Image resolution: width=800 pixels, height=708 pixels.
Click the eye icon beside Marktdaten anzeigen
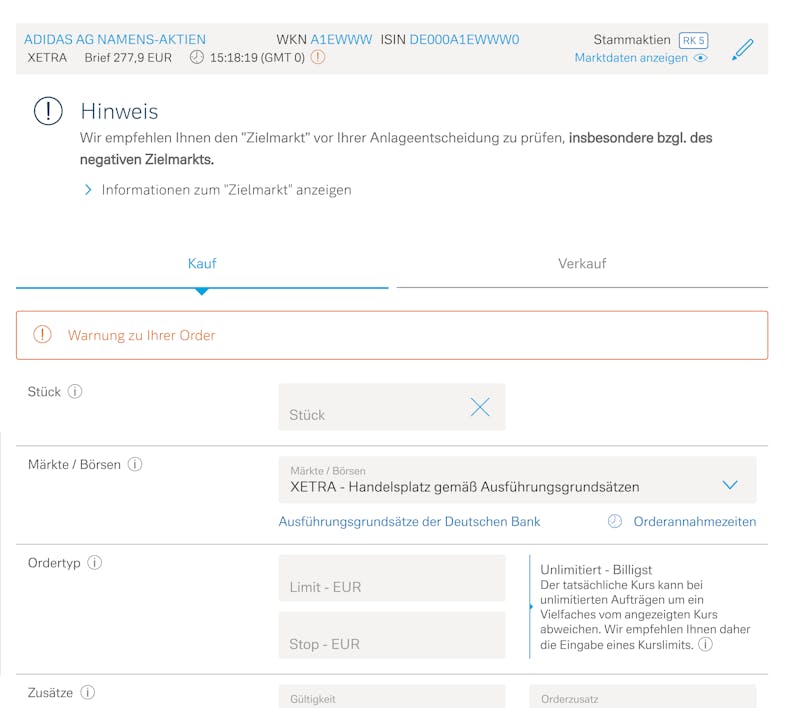pos(701,58)
